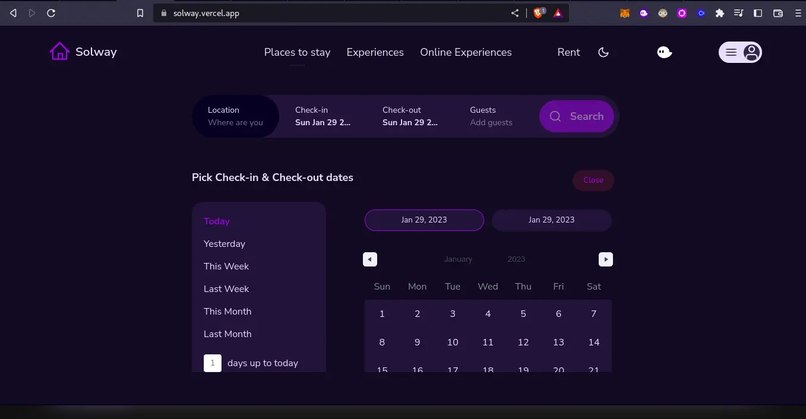Toggle the browser sidebar panel icon

(x=758, y=13)
